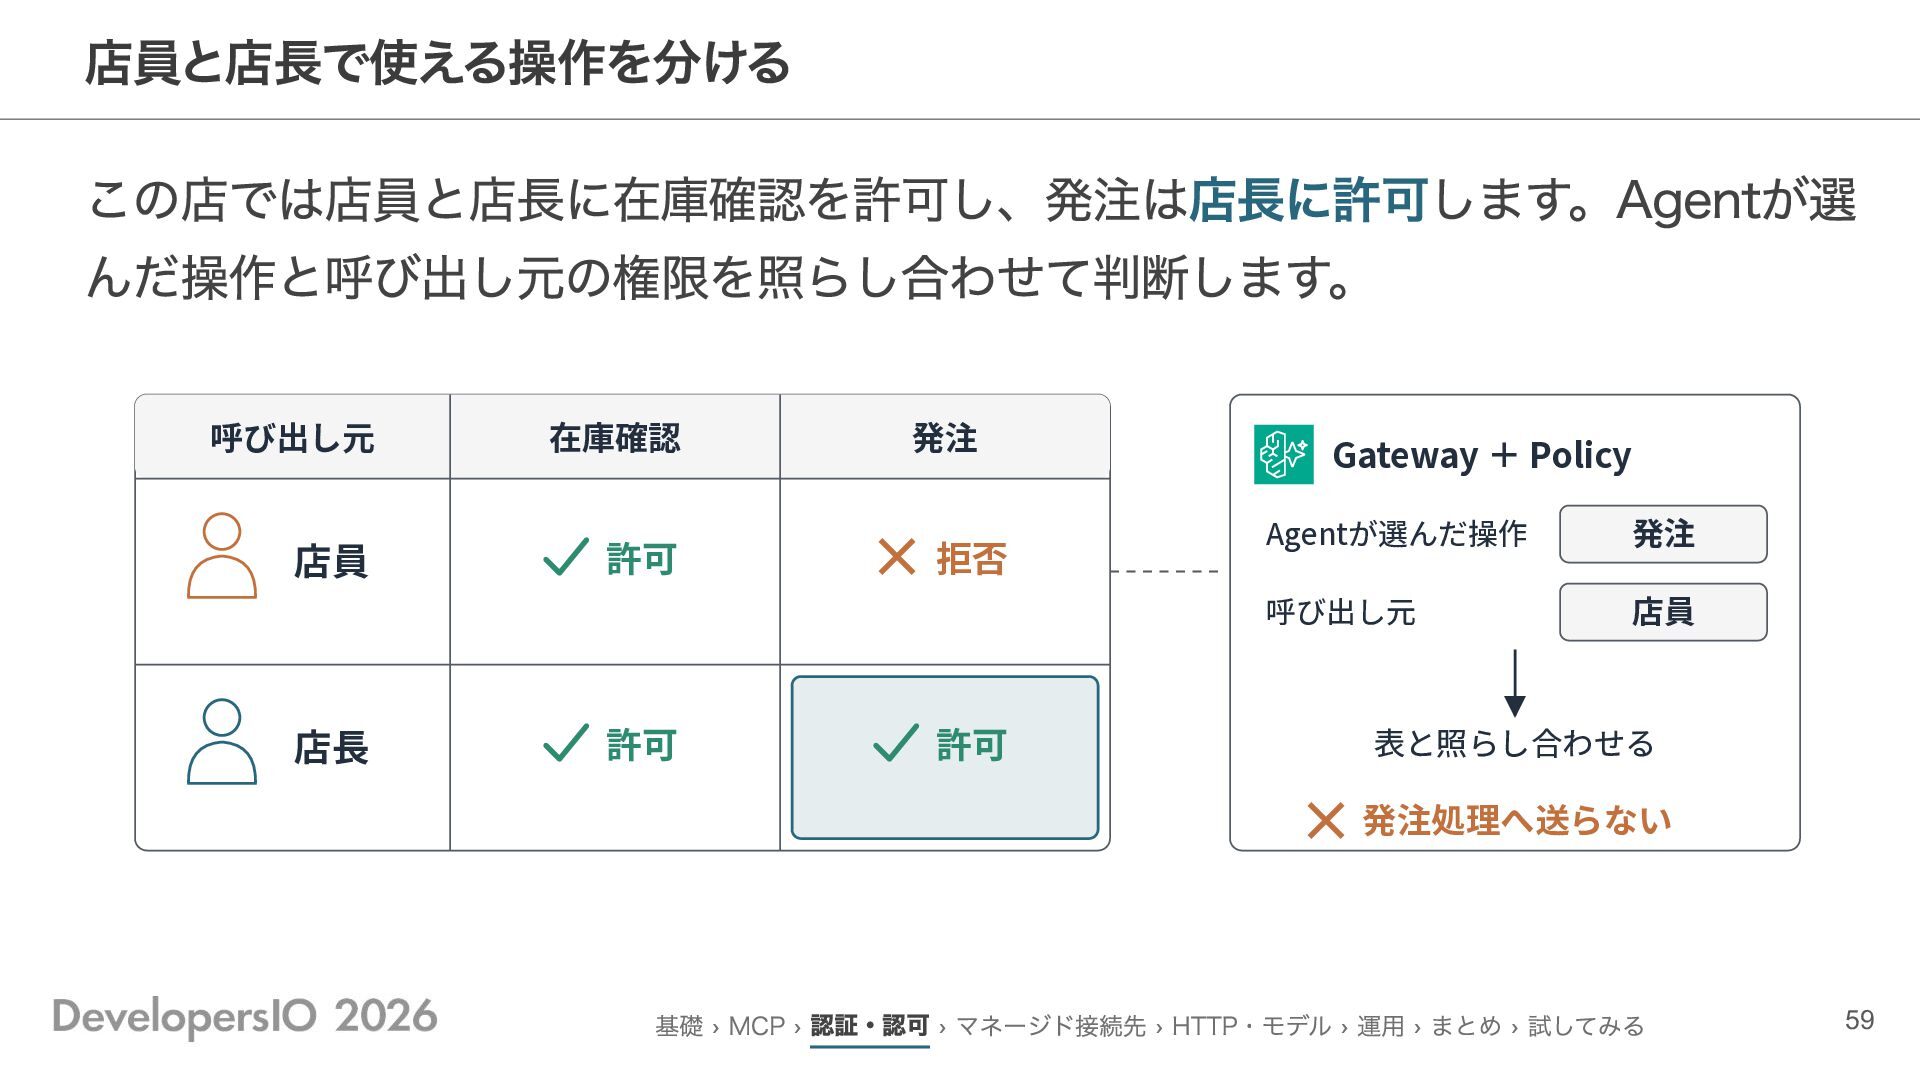The height and width of the screenshot is (1080, 1920).
Task: Select the 認証・認可 breadcrumb tab
Action: (x=869, y=1026)
